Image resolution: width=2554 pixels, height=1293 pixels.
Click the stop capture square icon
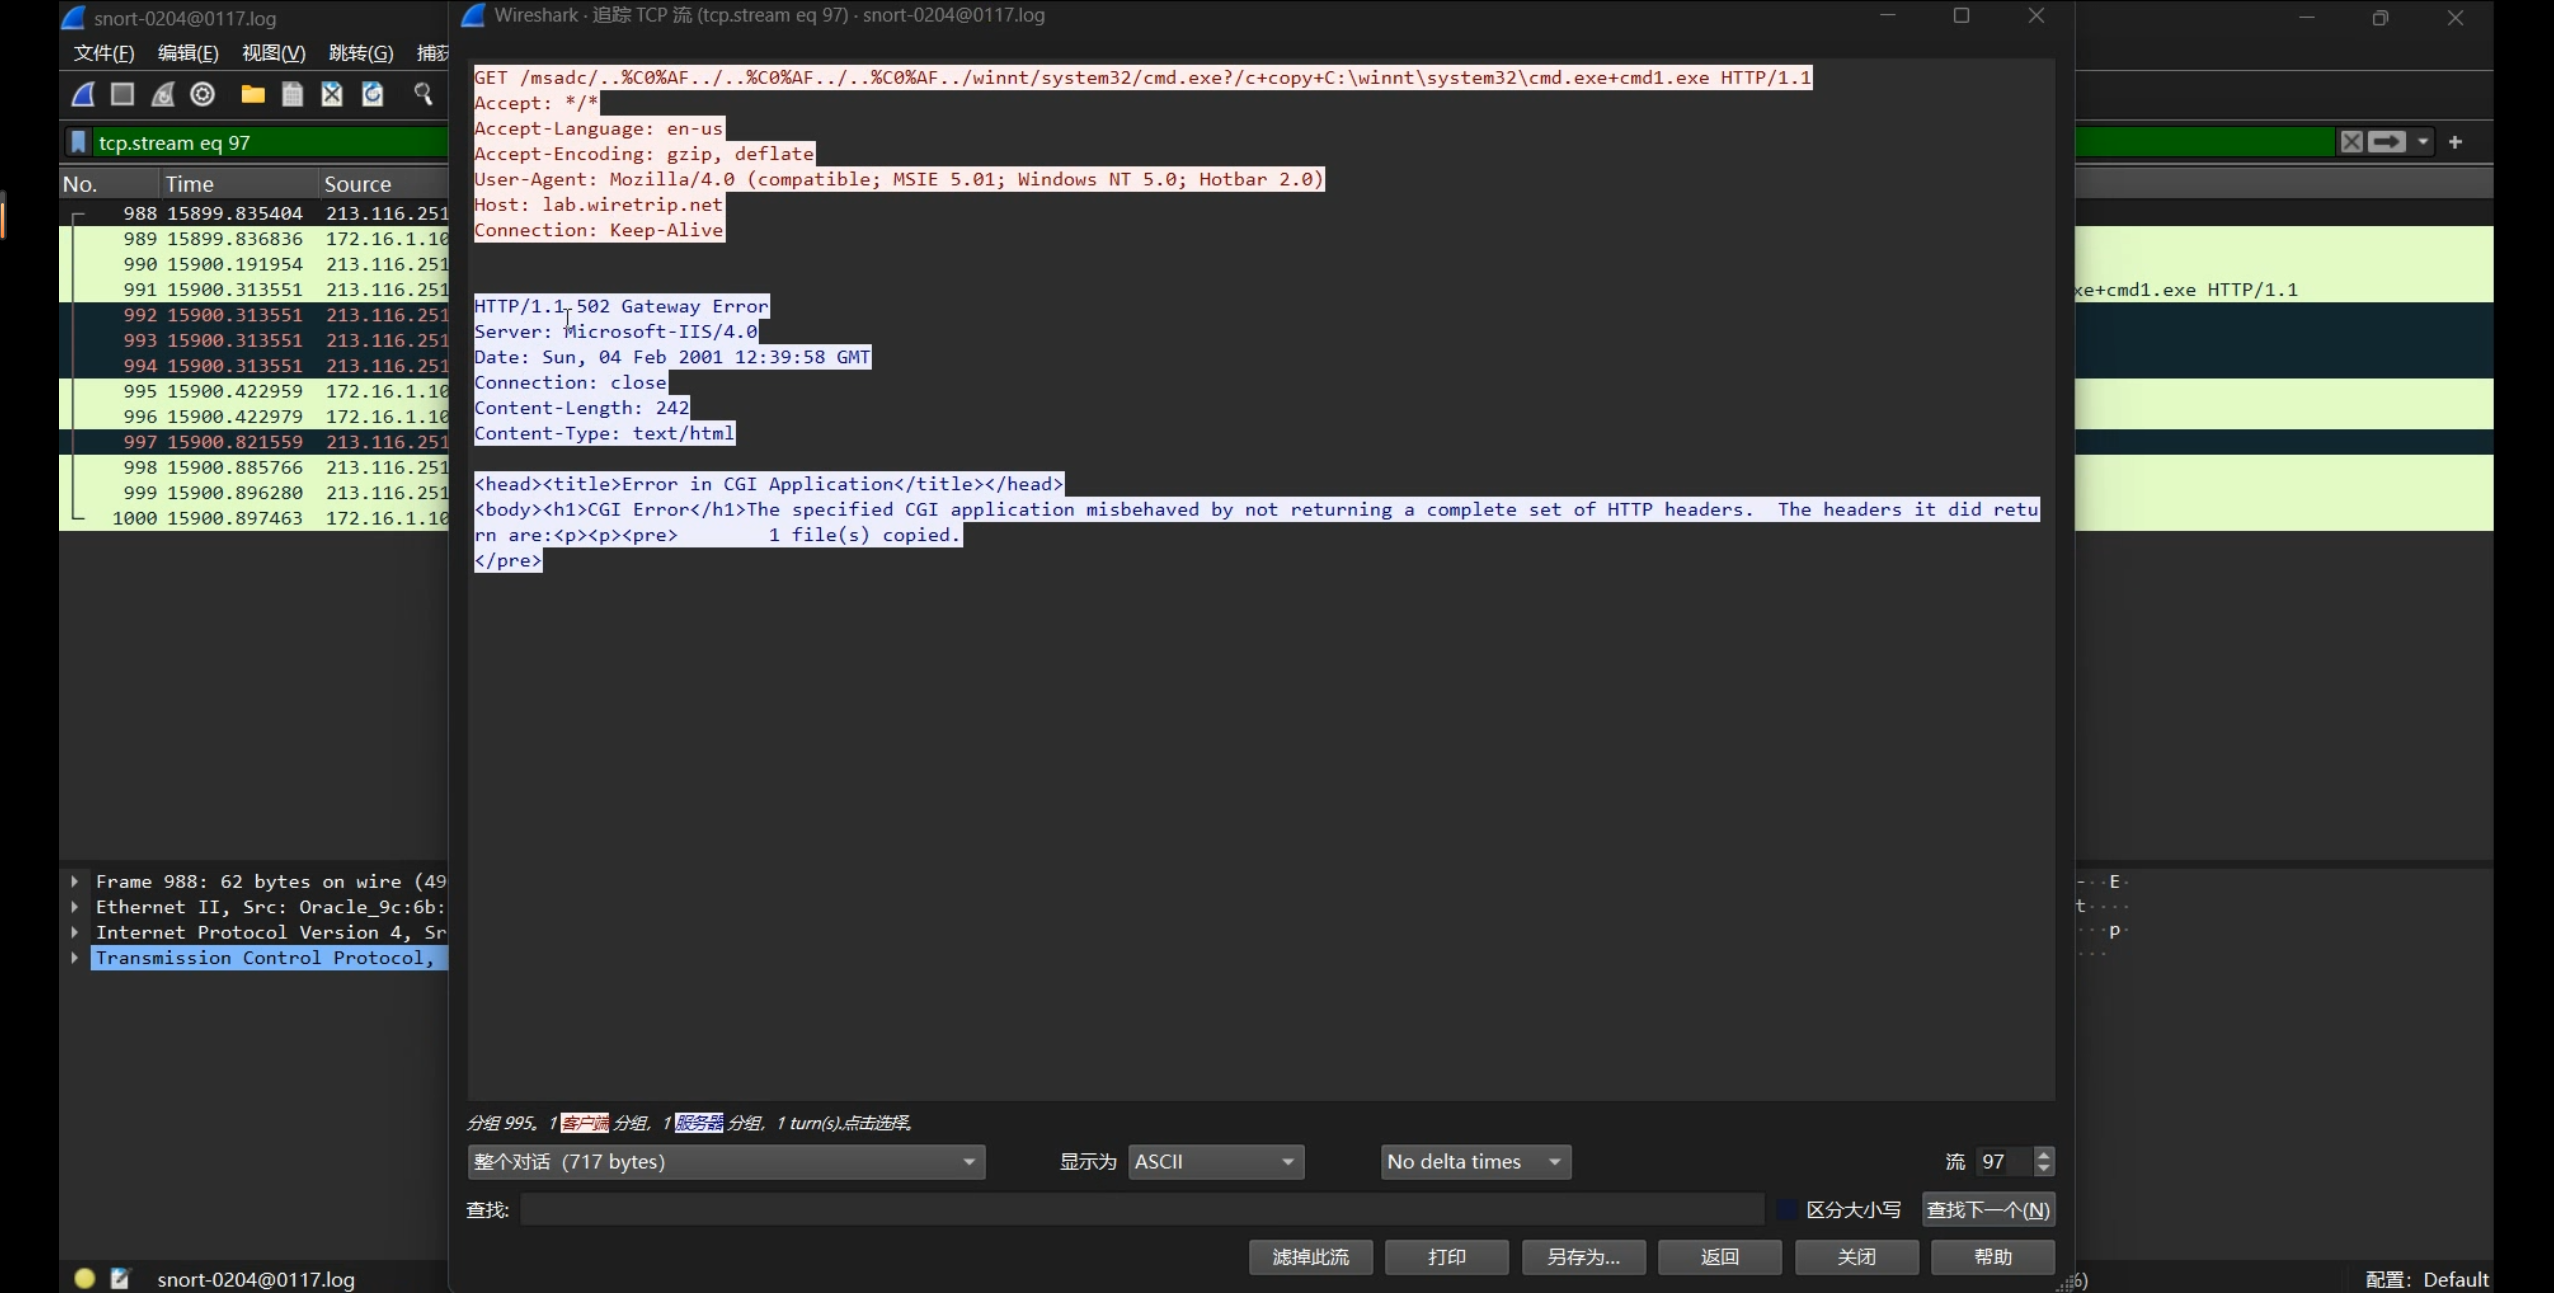[123, 95]
